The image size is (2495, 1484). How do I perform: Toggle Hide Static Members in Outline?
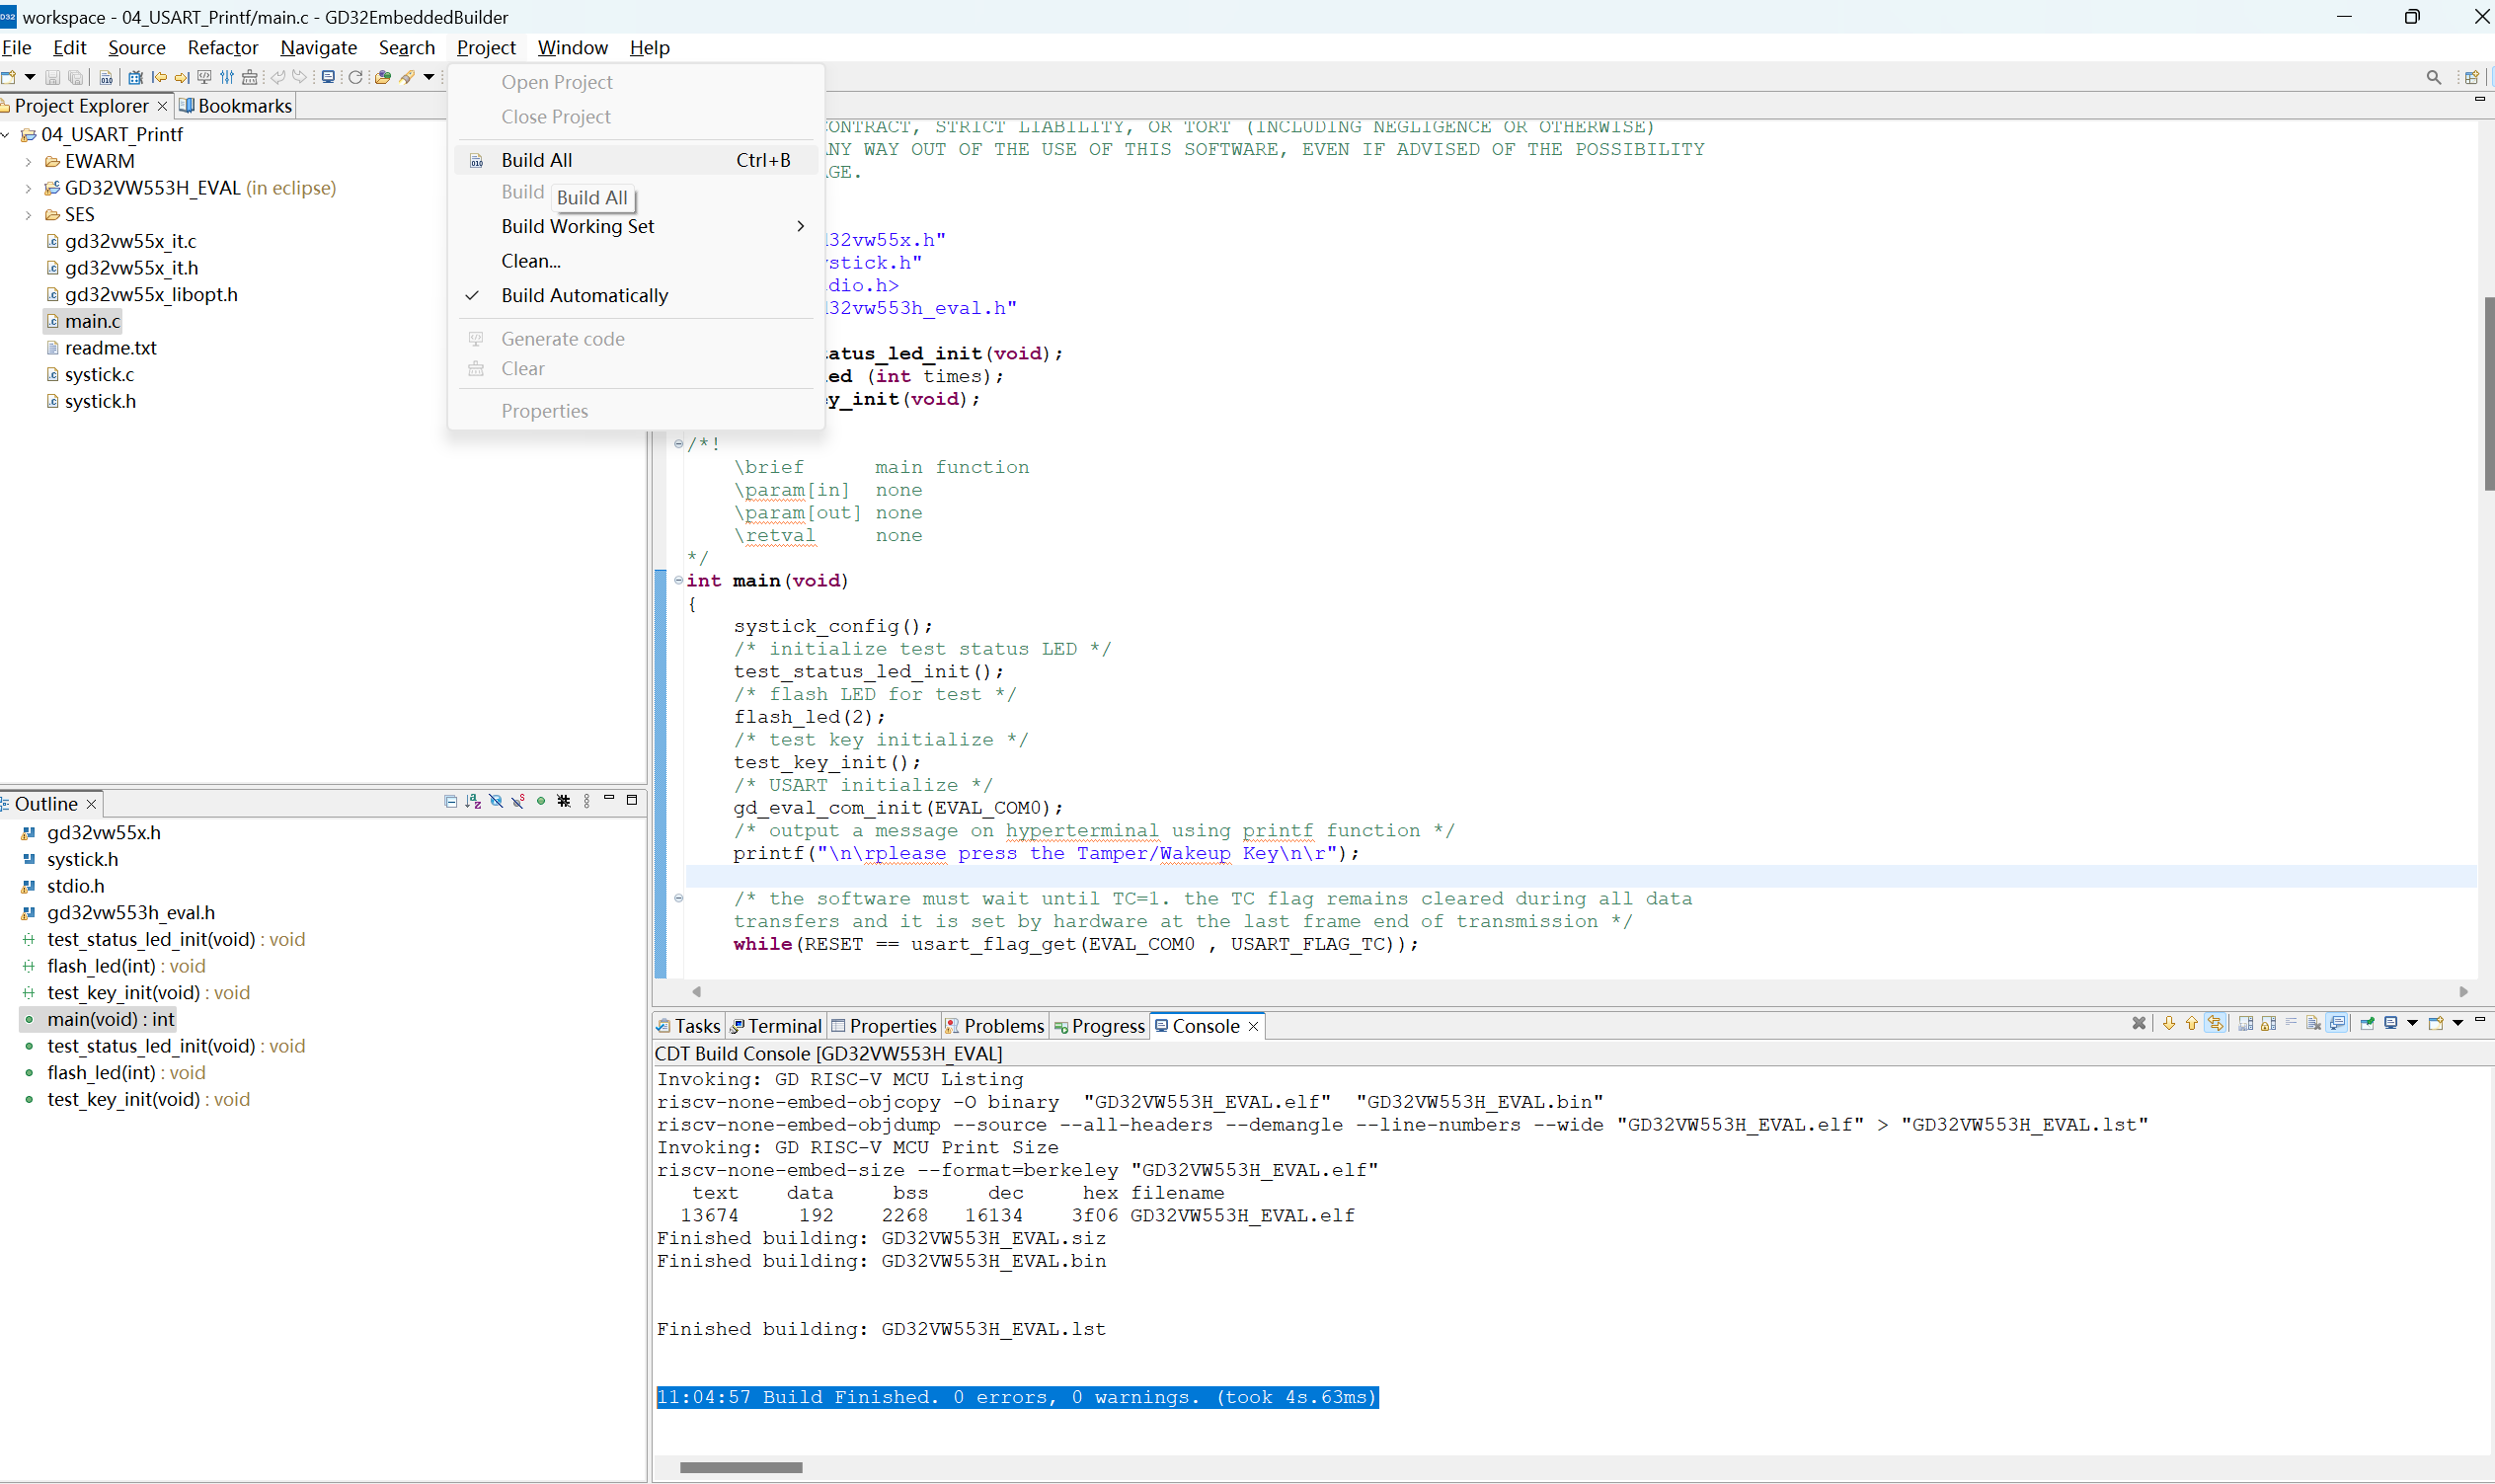point(518,801)
